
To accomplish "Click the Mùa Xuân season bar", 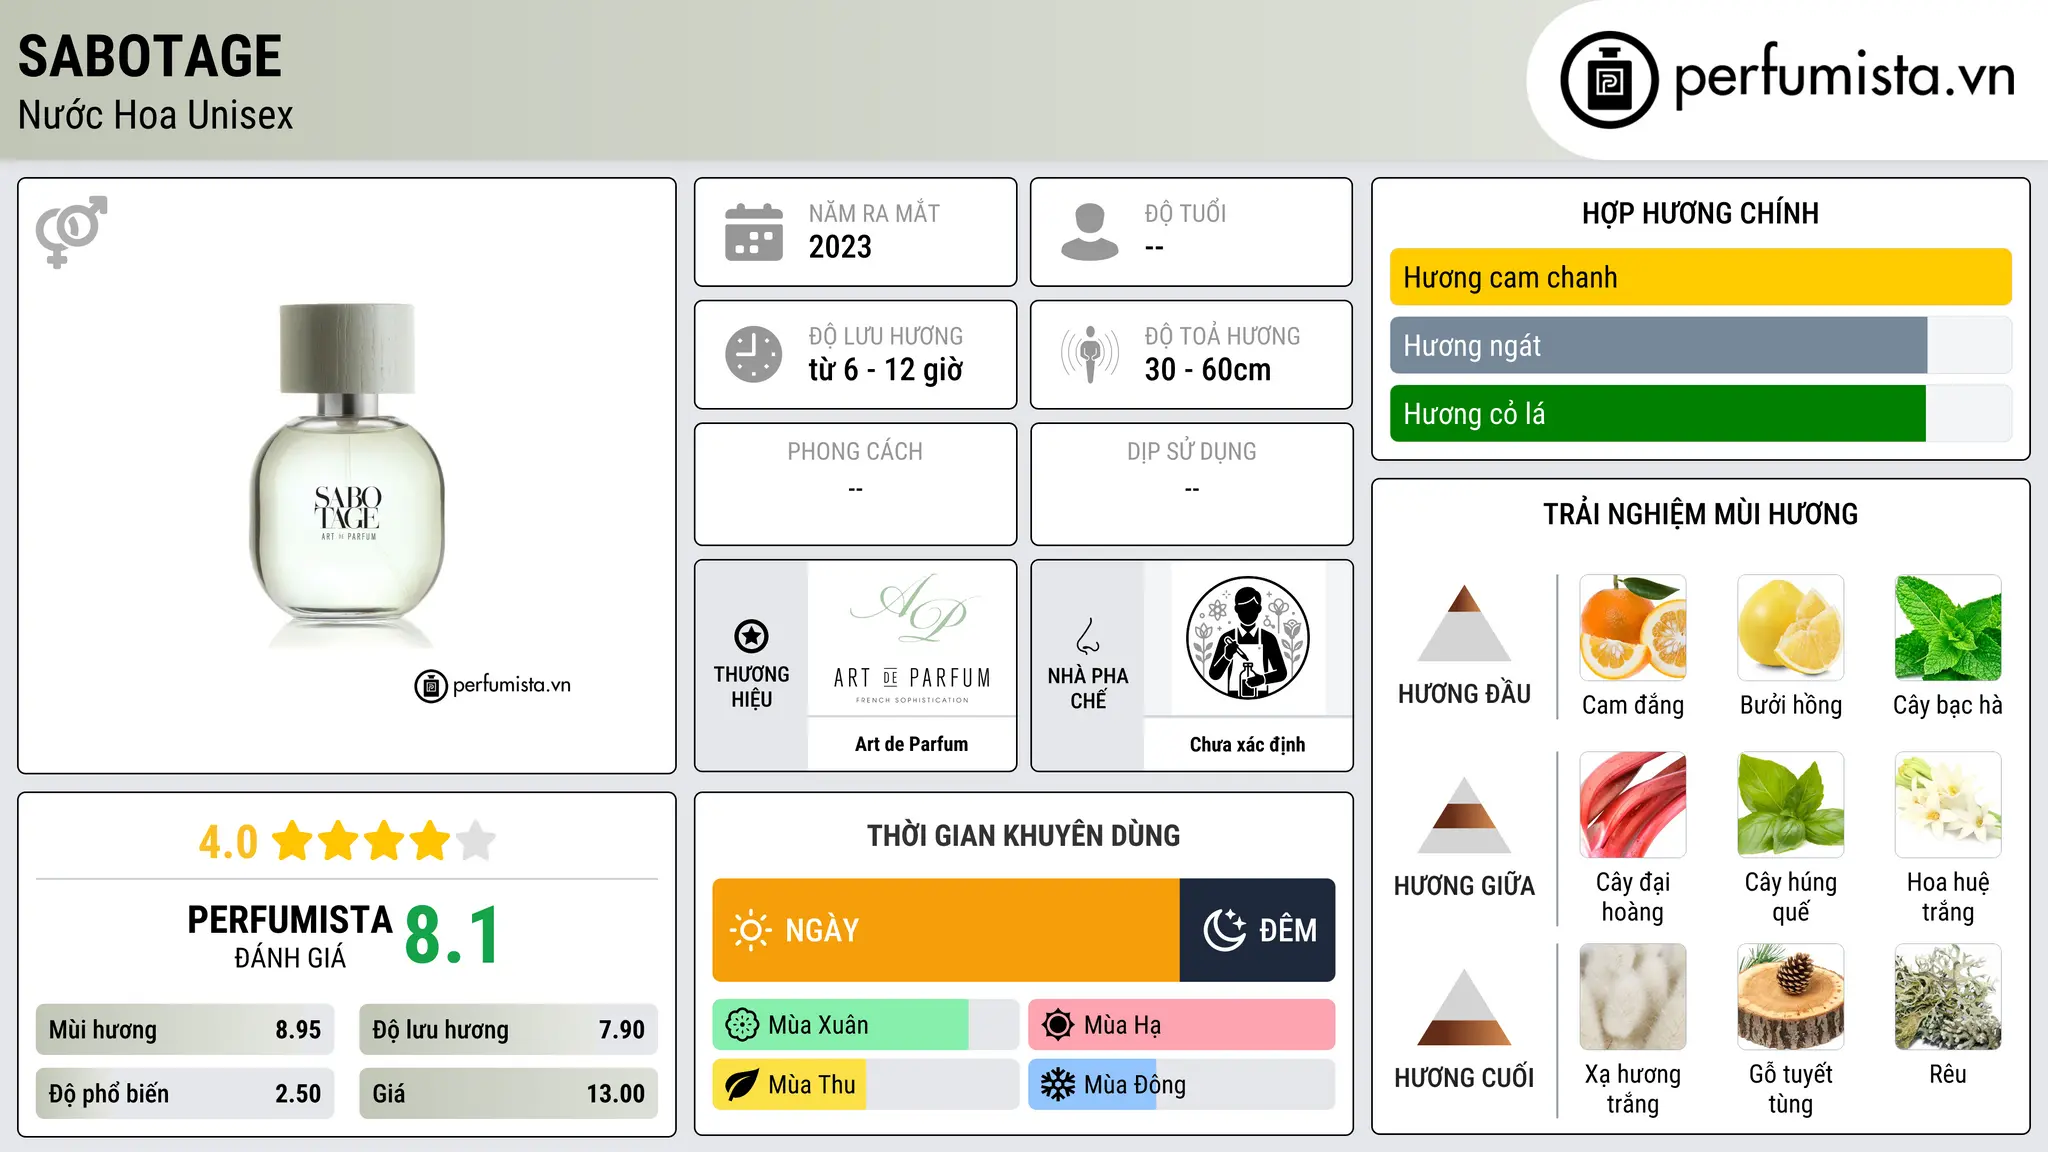I will coord(866,1025).
